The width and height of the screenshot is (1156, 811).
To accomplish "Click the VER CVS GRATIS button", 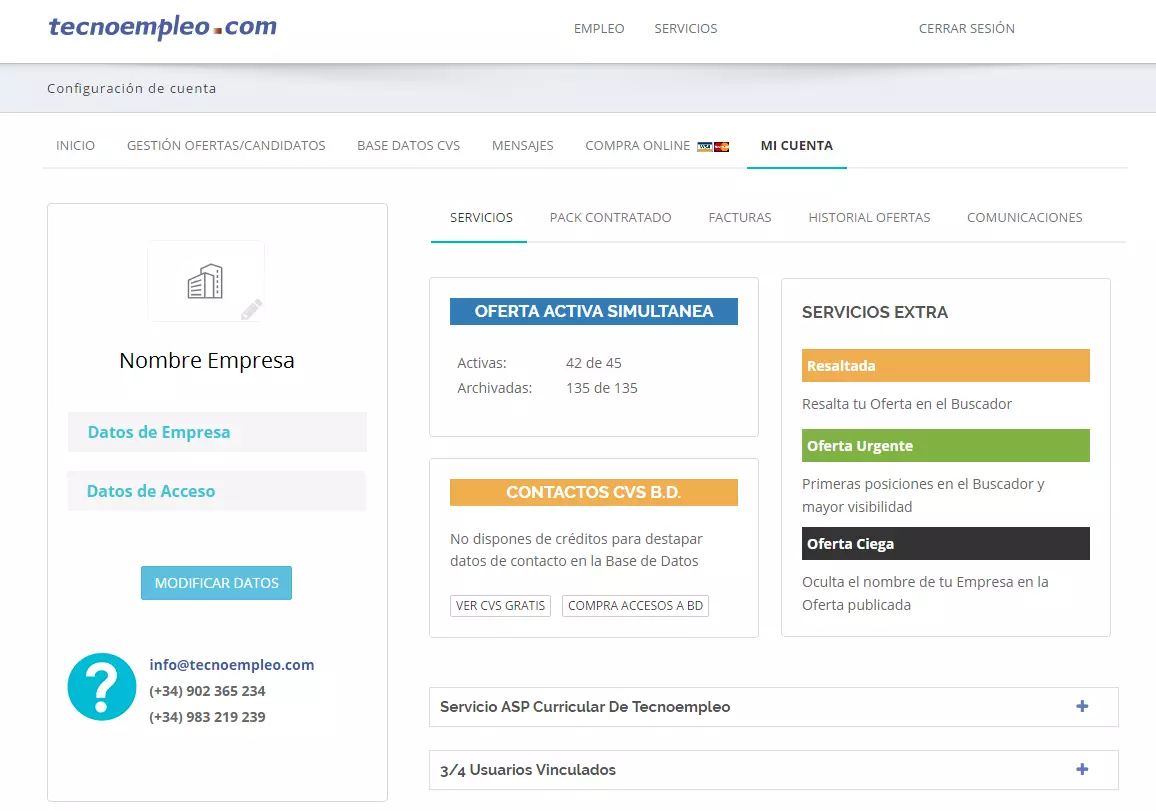I will click(x=500, y=605).
